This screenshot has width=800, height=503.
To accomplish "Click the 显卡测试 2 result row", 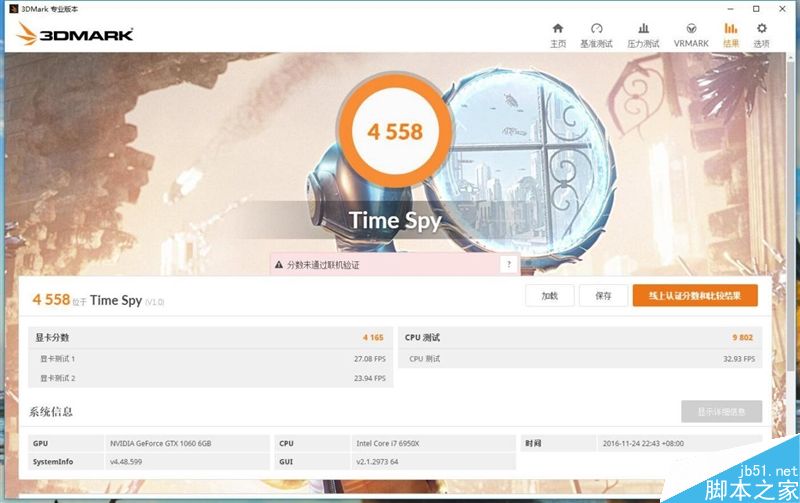I will click(211, 378).
